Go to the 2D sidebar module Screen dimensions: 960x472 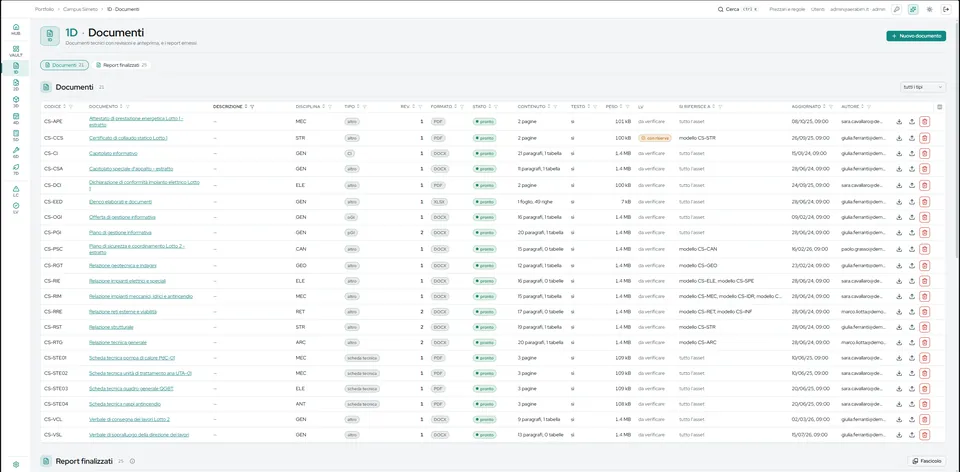pyautogui.click(x=15, y=84)
